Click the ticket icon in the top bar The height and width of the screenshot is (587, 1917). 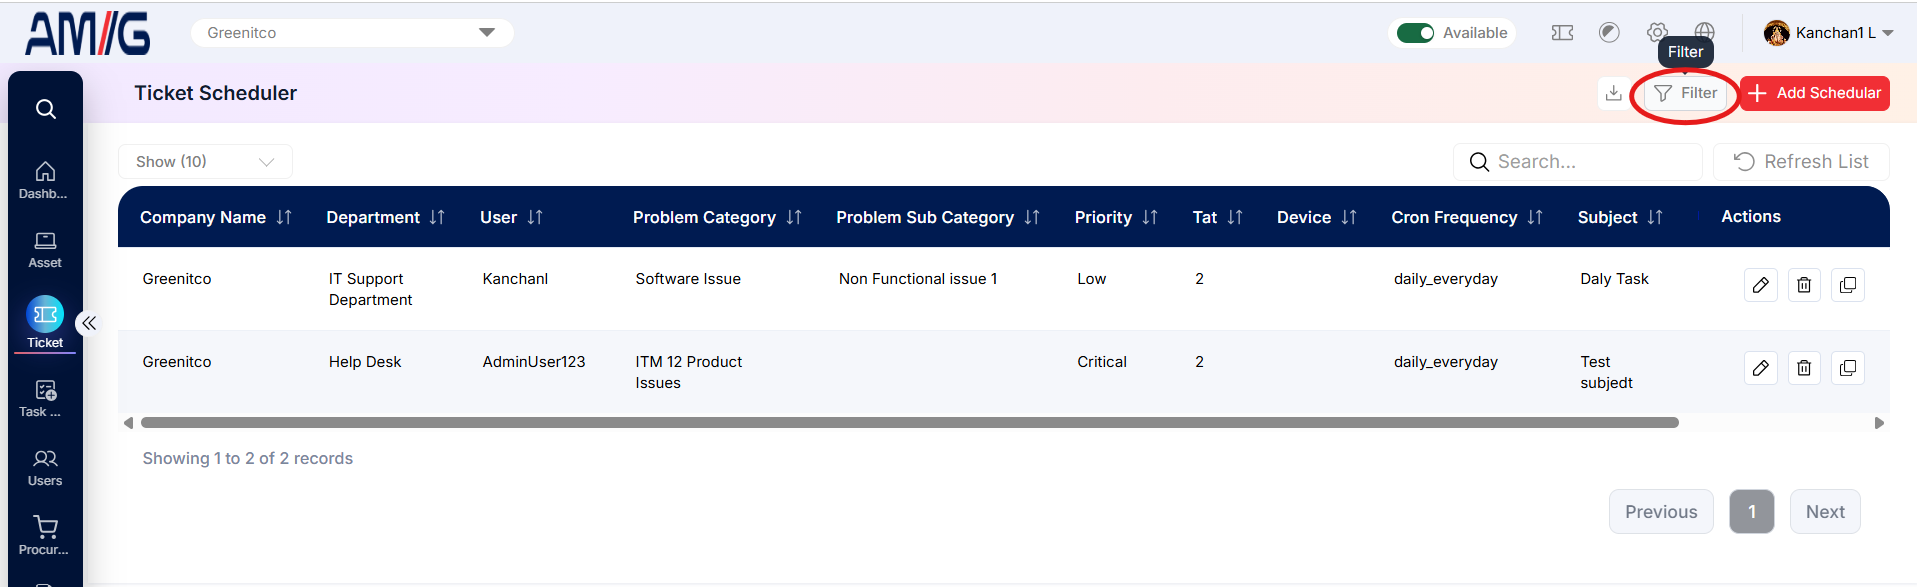coord(1562,33)
